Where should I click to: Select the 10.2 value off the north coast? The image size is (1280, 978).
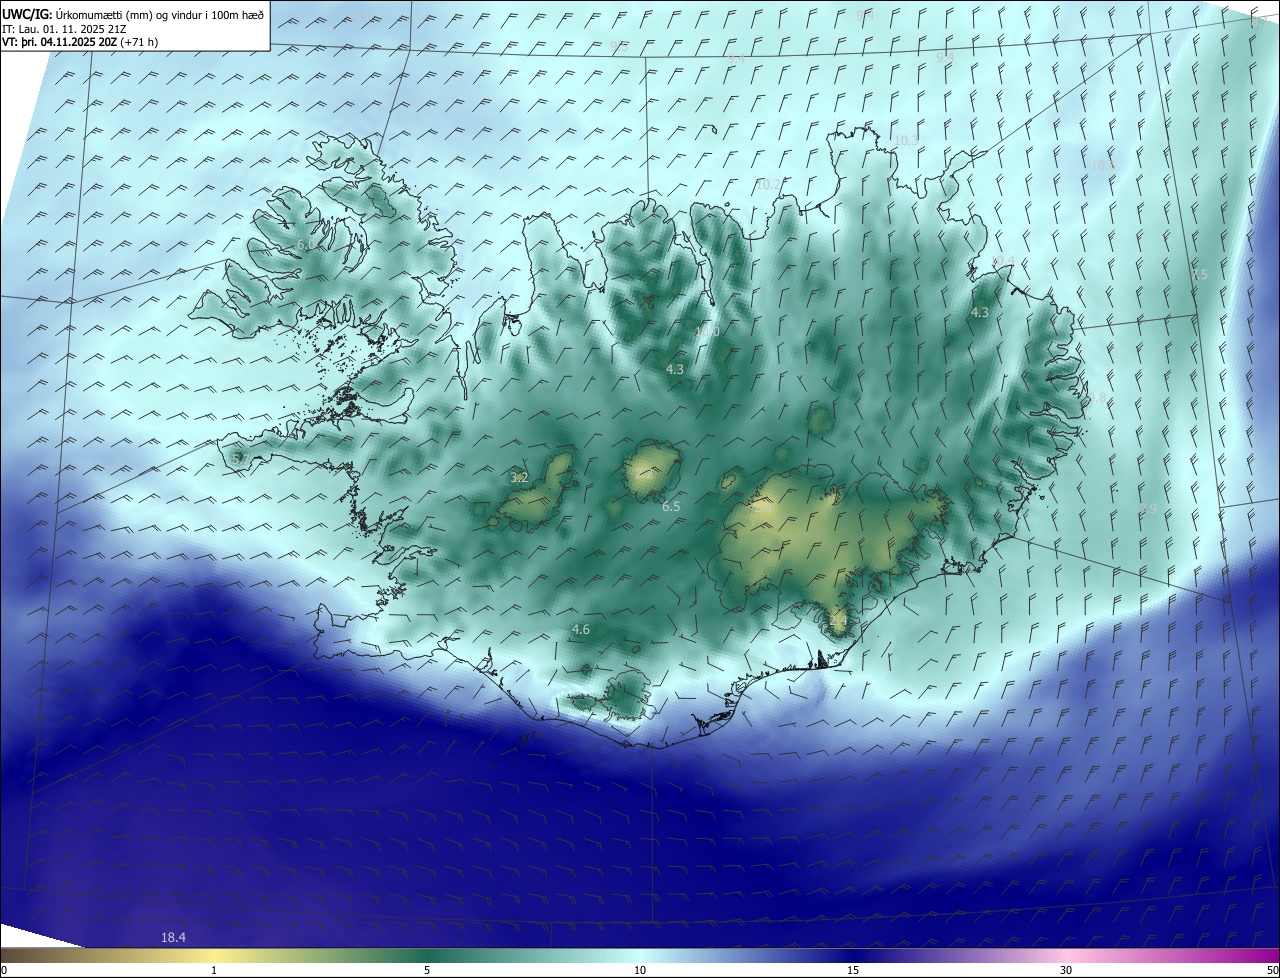coord(768,184)
